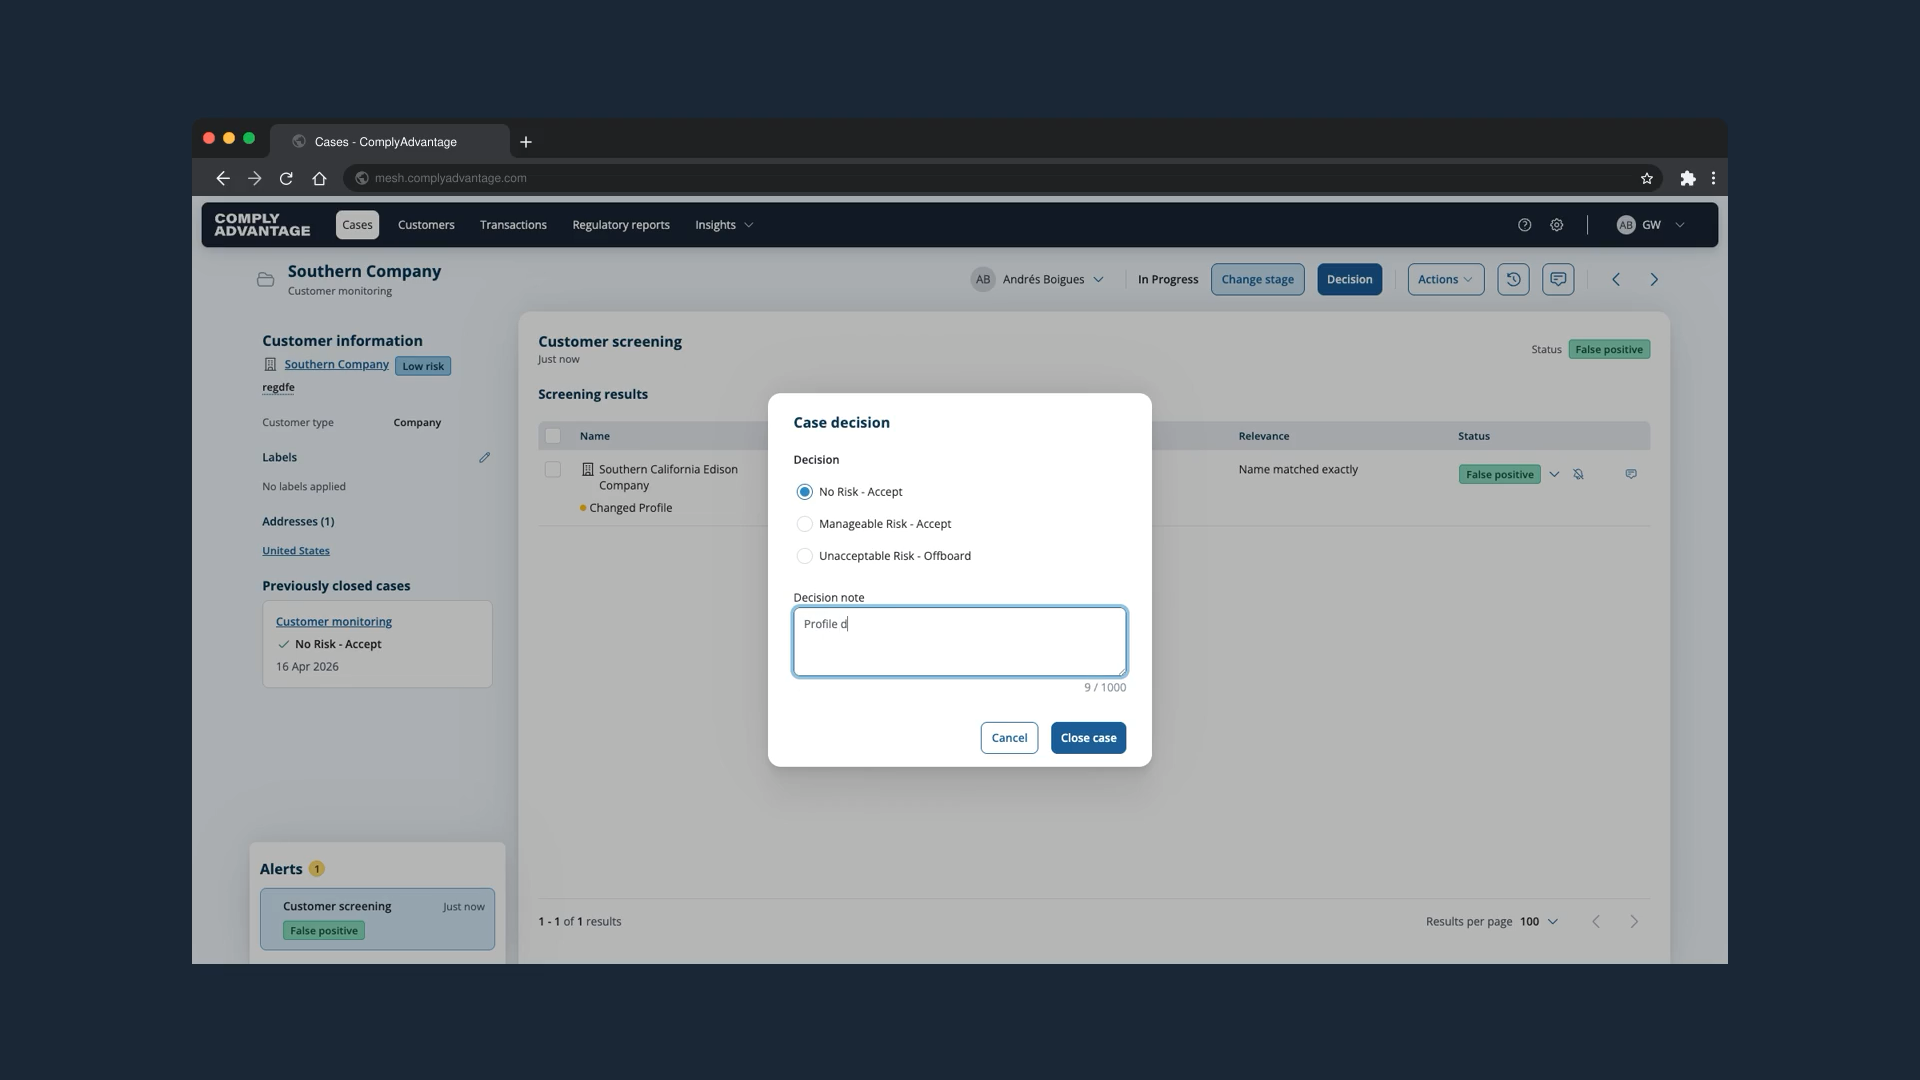This screenshot has height=1080, width=1920.
Task: Expand the False positive status chevron
Action: click(x=1554, y=474)
